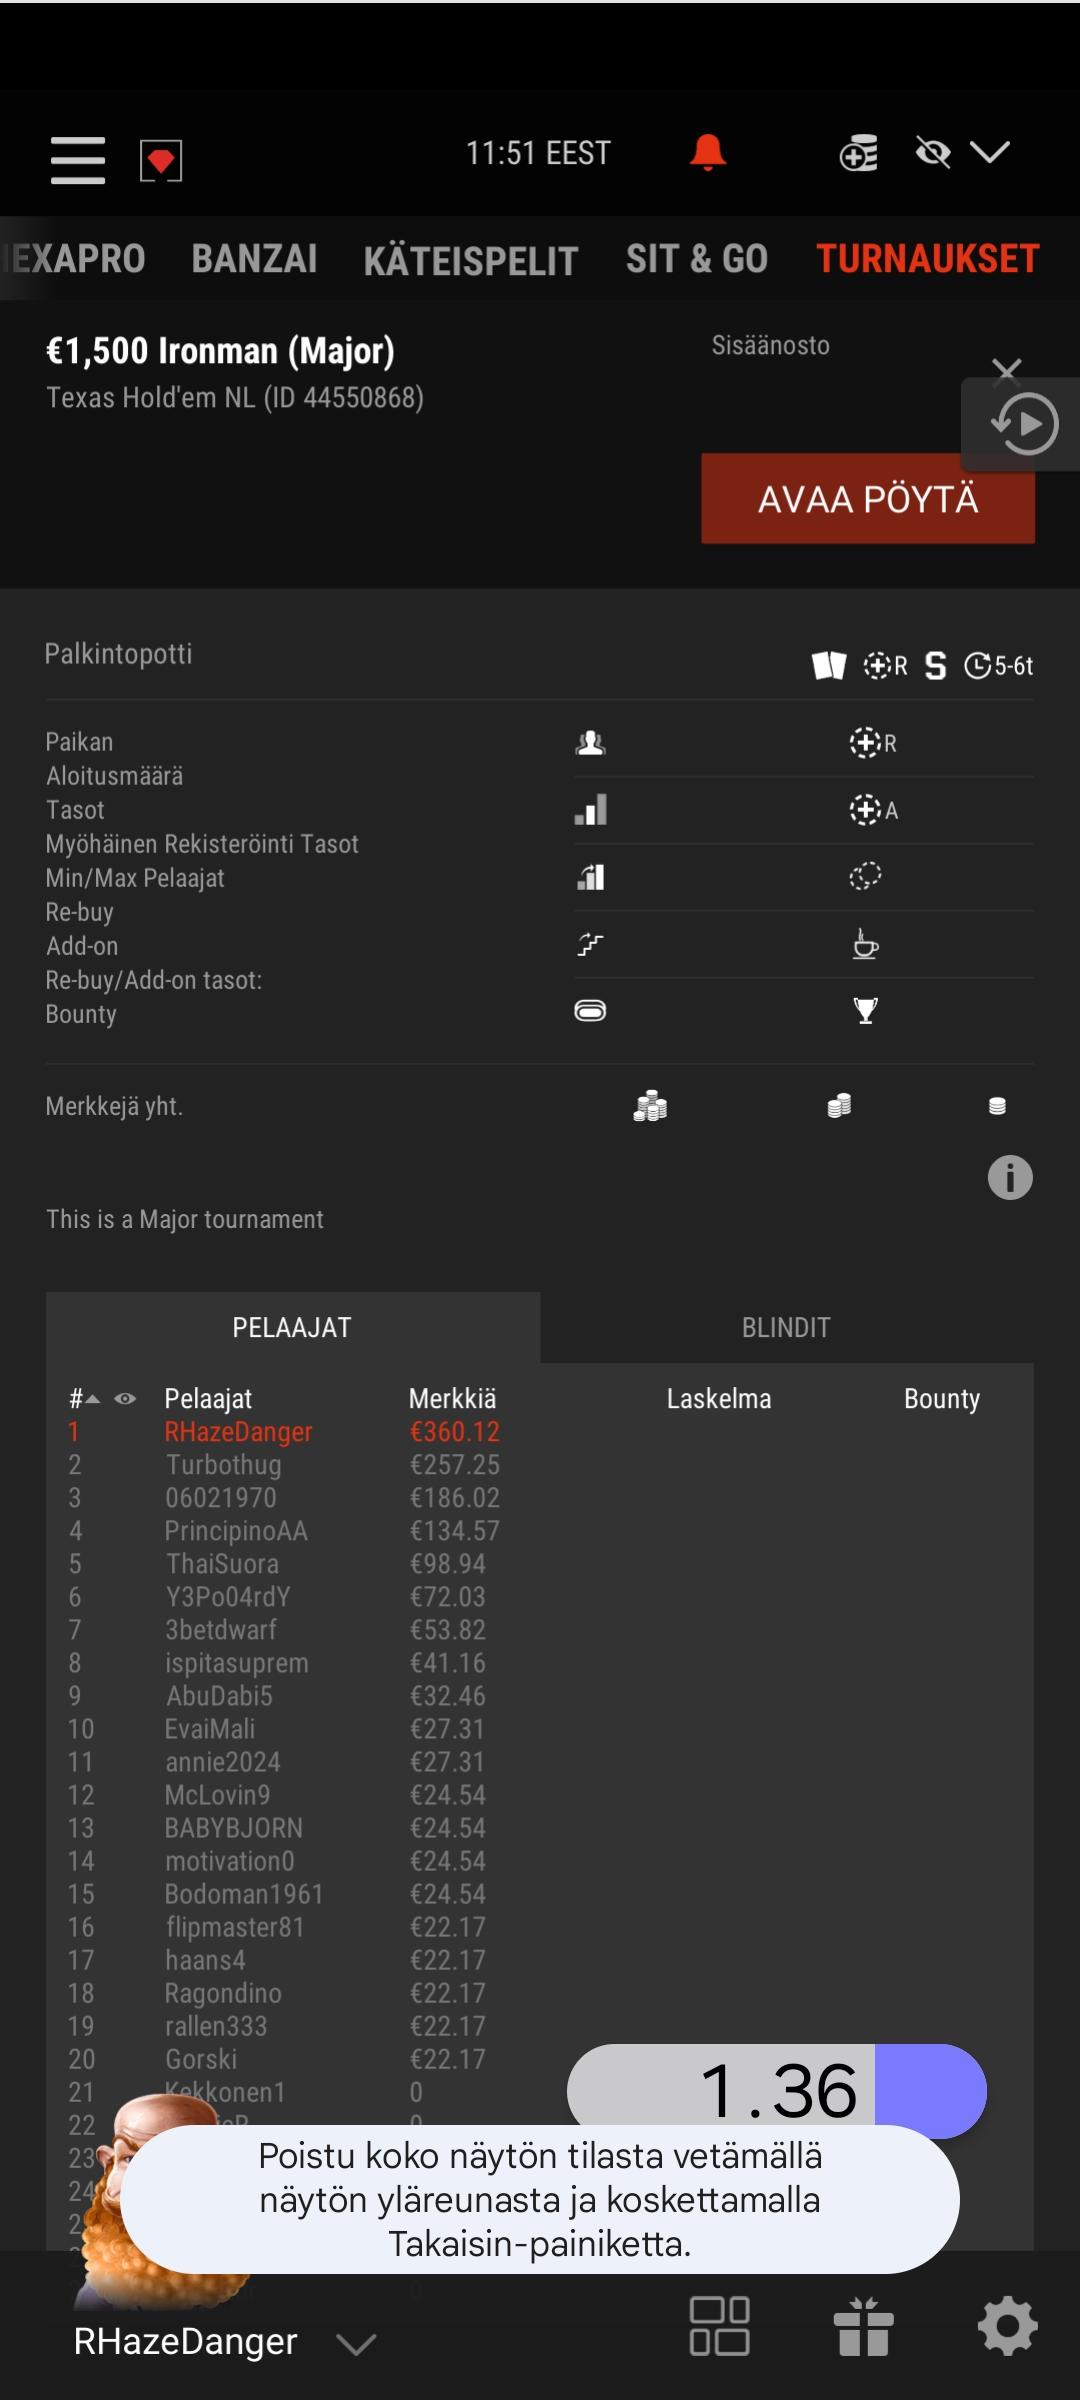Screen dimensions: 1080x2400
Task: Select the SIT & GO tab
Action: [697, 259]
